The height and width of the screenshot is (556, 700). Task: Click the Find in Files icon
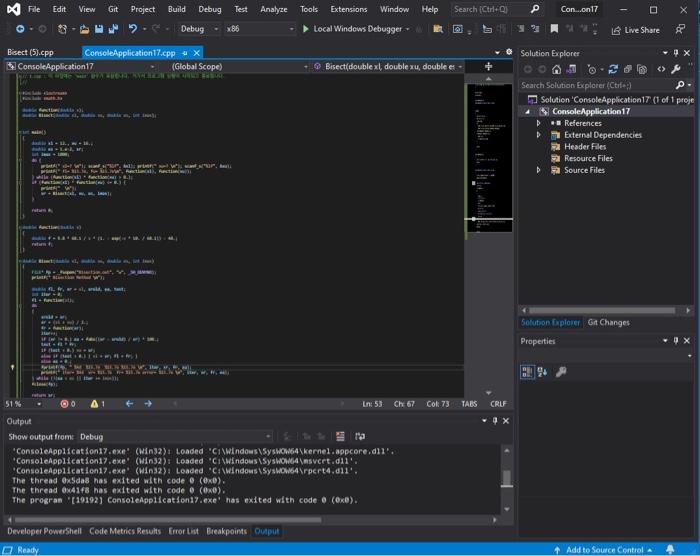pyautogui.click(x=438, y=29)
